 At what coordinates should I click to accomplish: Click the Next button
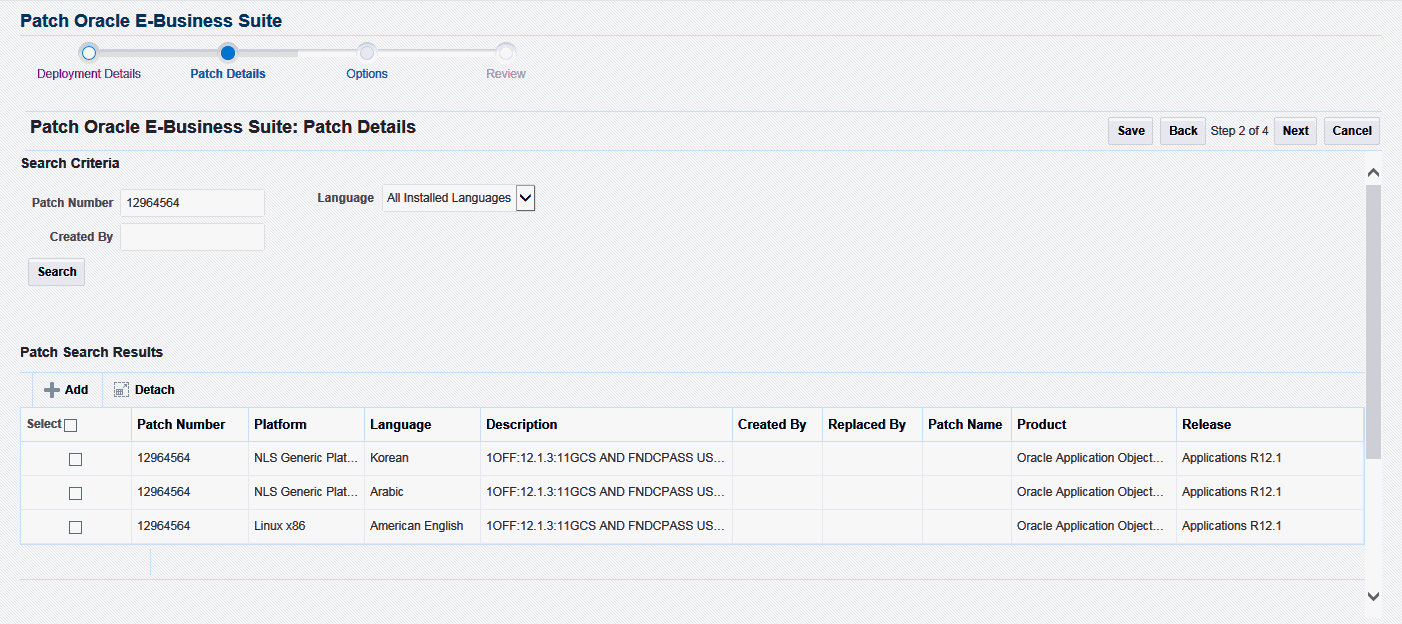point(1295,131)
